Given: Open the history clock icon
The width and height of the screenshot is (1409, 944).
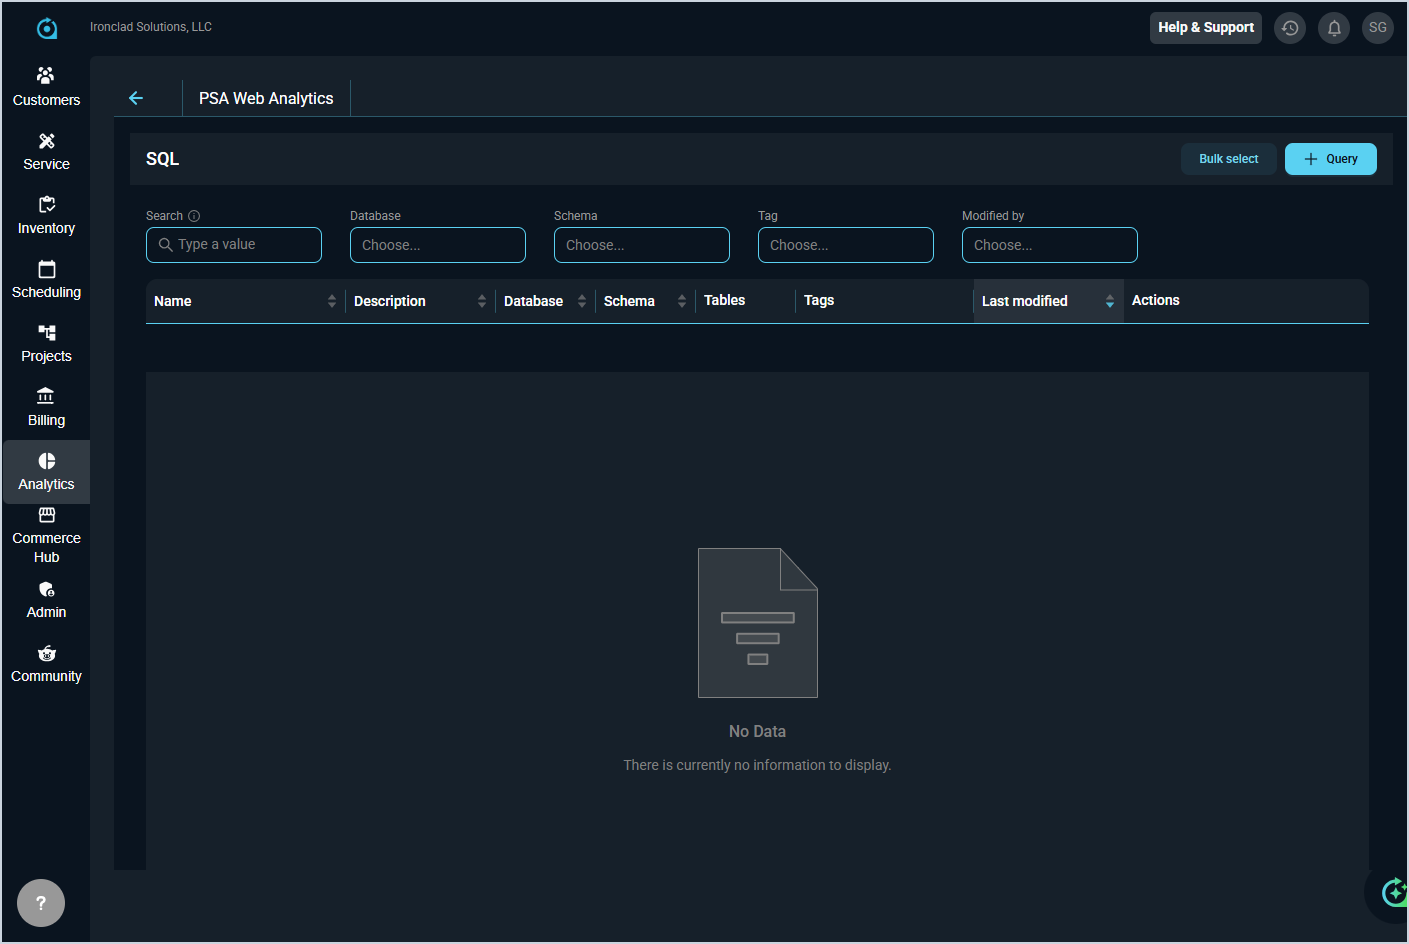Looking at the screenshot, I should coord(1290,28).
